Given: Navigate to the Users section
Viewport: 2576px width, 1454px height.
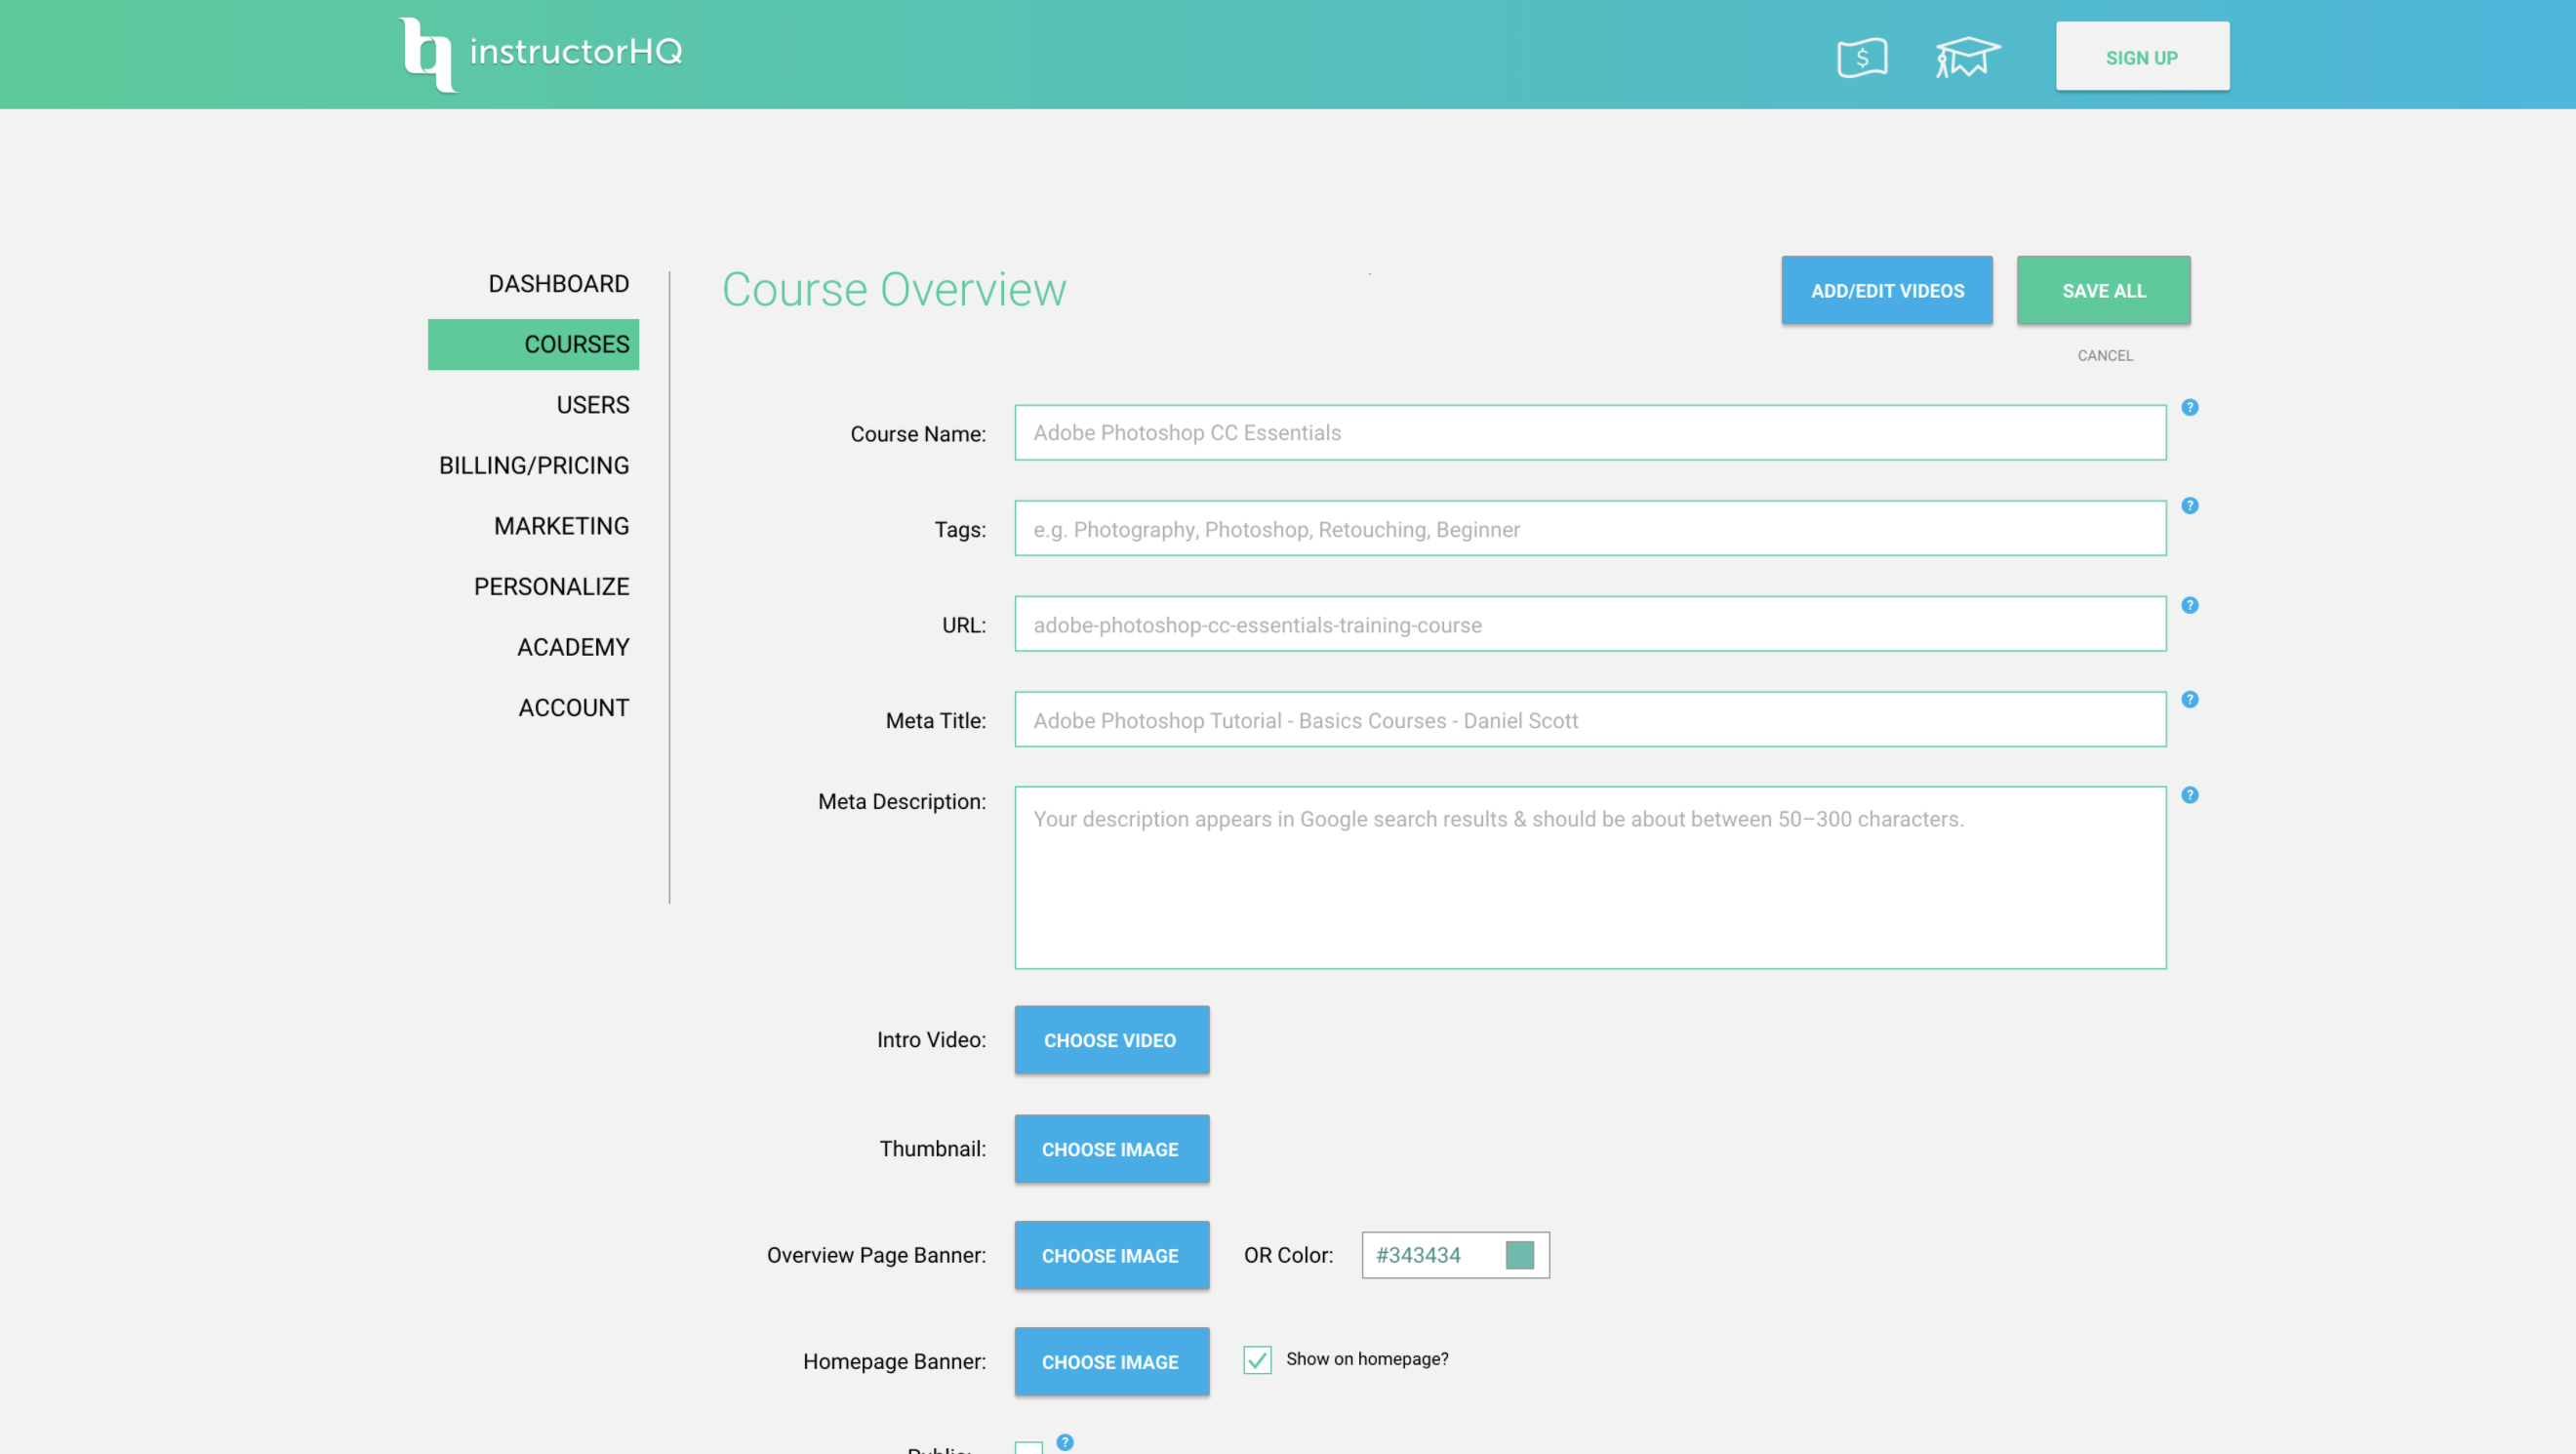Looking at the screenshot, I should pos(592,404).
